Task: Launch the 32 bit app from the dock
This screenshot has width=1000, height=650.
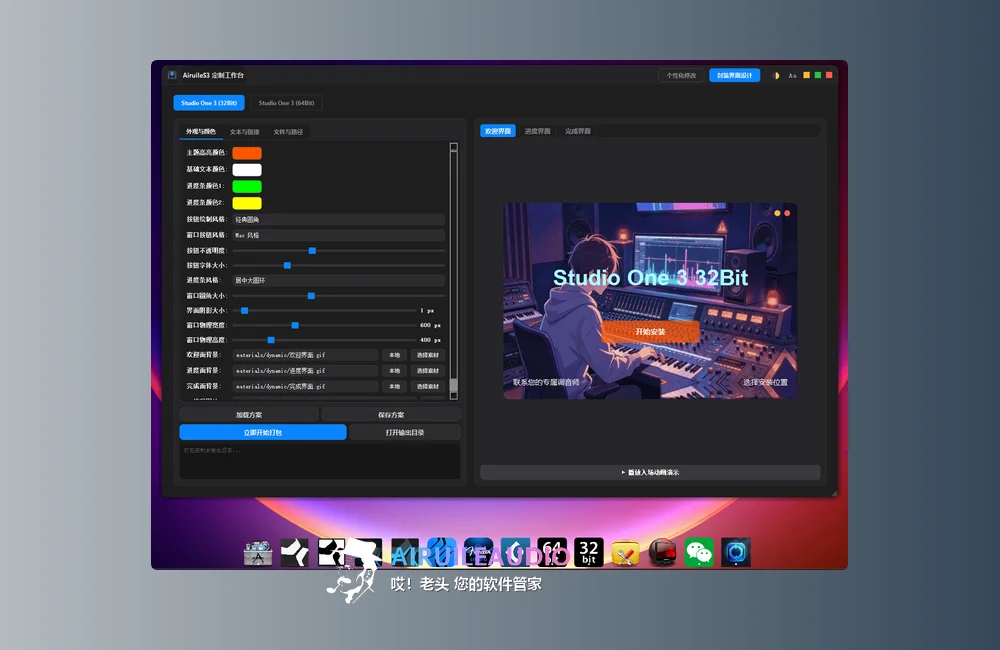Action: pyautogui.click(x=589, y=552)
